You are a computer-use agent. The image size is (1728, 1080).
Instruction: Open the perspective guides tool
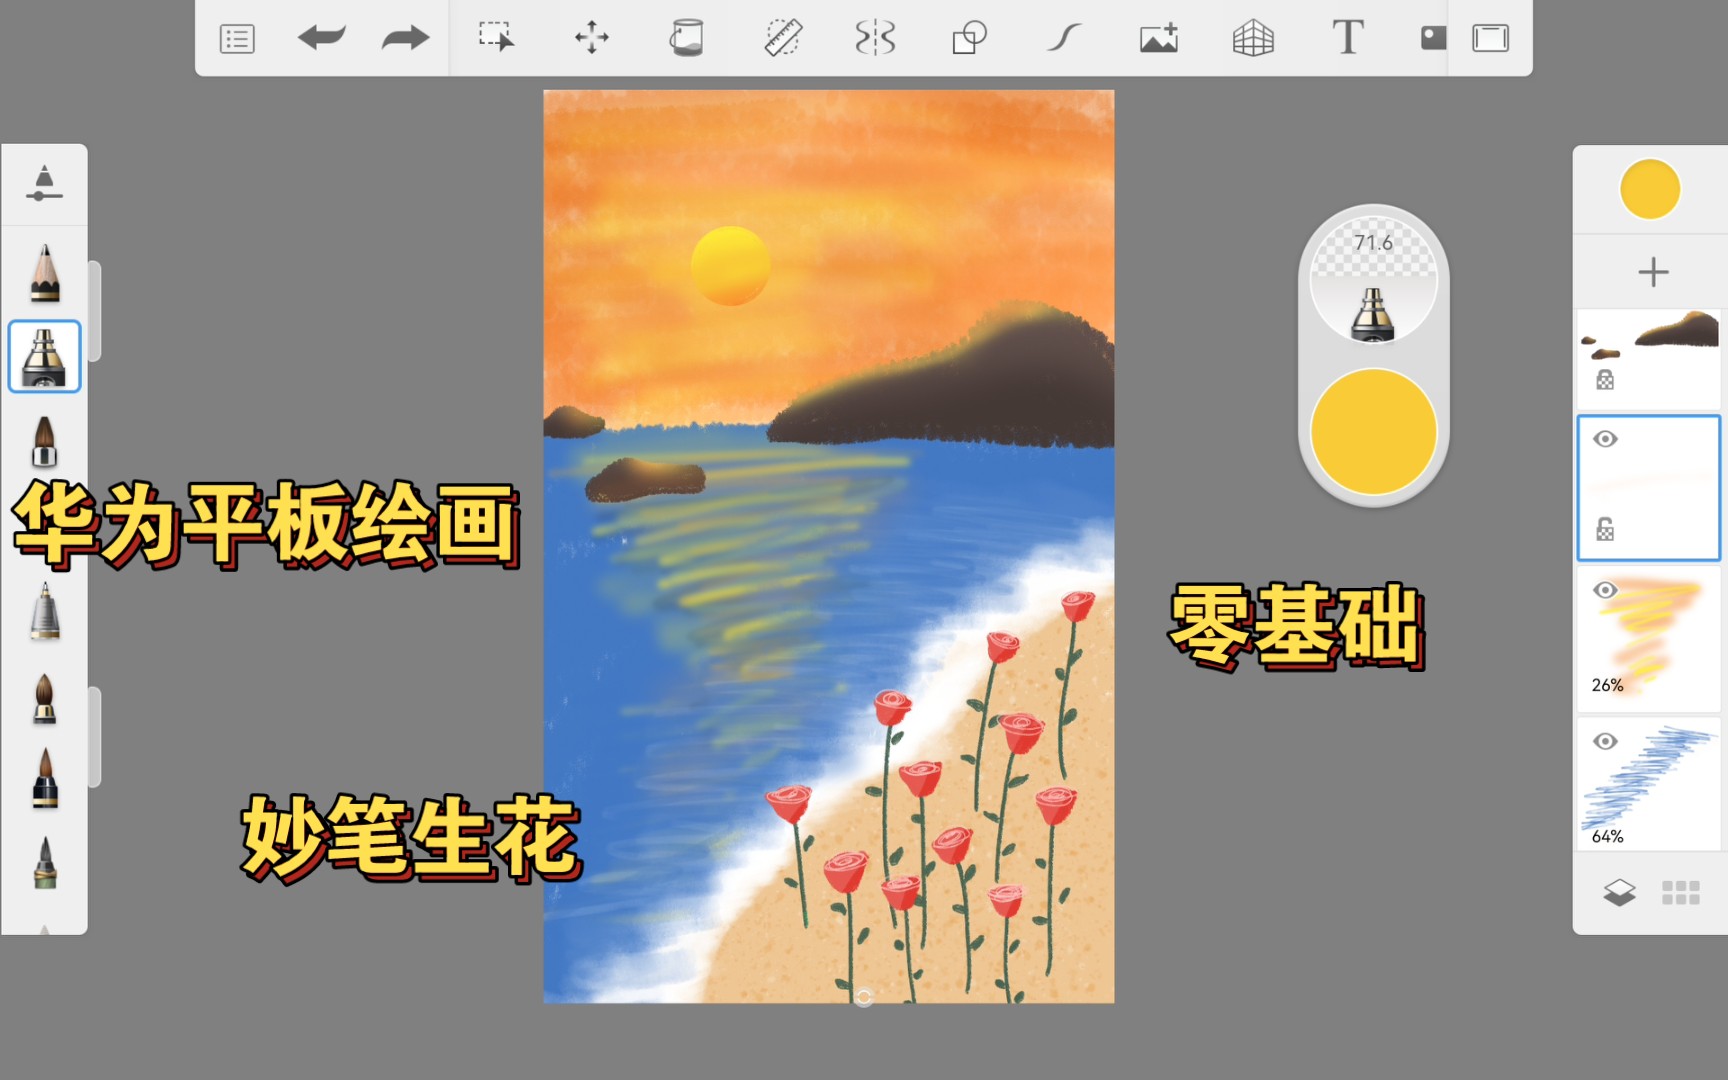pyautogui.click(x=1252, y=37)
